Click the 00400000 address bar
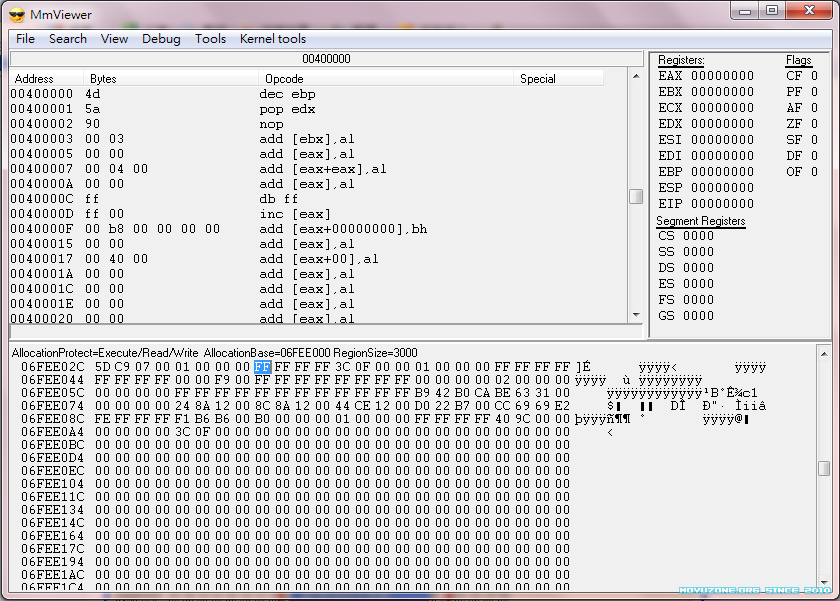The width and height of the screenshot is (840, 601). pos(326,59)
